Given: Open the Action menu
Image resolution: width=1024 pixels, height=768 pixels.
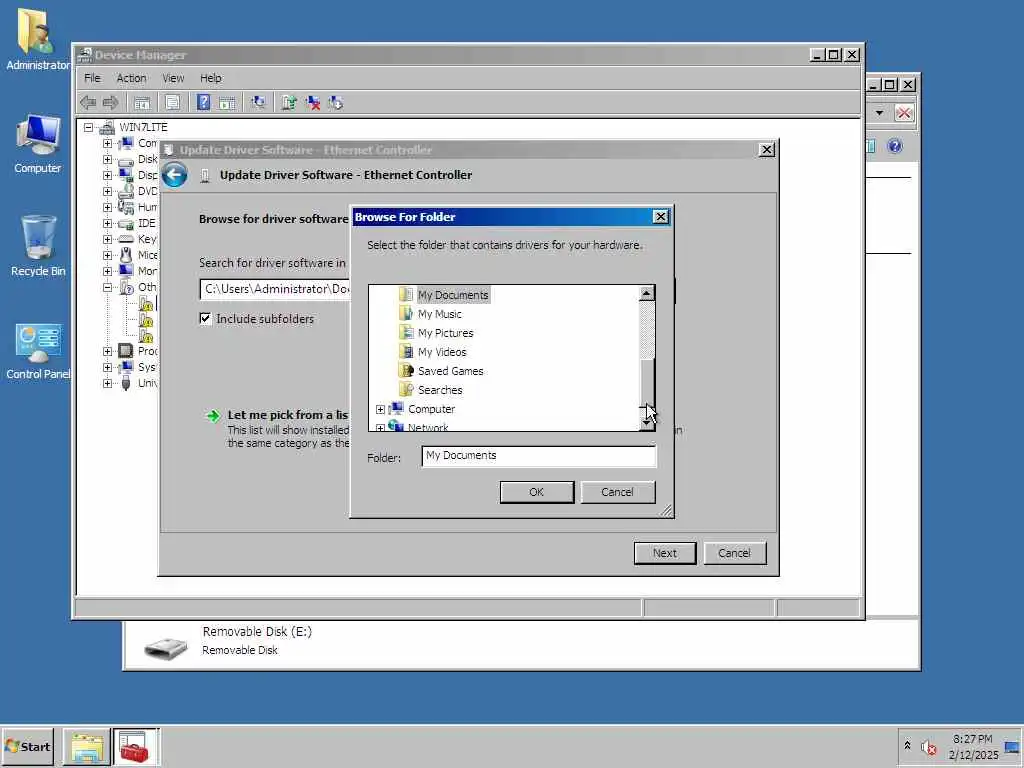Looking at the screenshot, I should click(x=131, y=78).
